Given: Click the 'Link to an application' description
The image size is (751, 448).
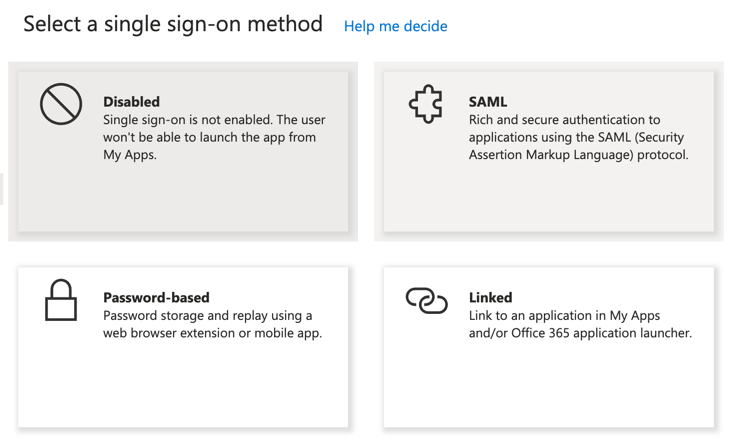Looking at the screenshot, I should (x=566, y=316).
